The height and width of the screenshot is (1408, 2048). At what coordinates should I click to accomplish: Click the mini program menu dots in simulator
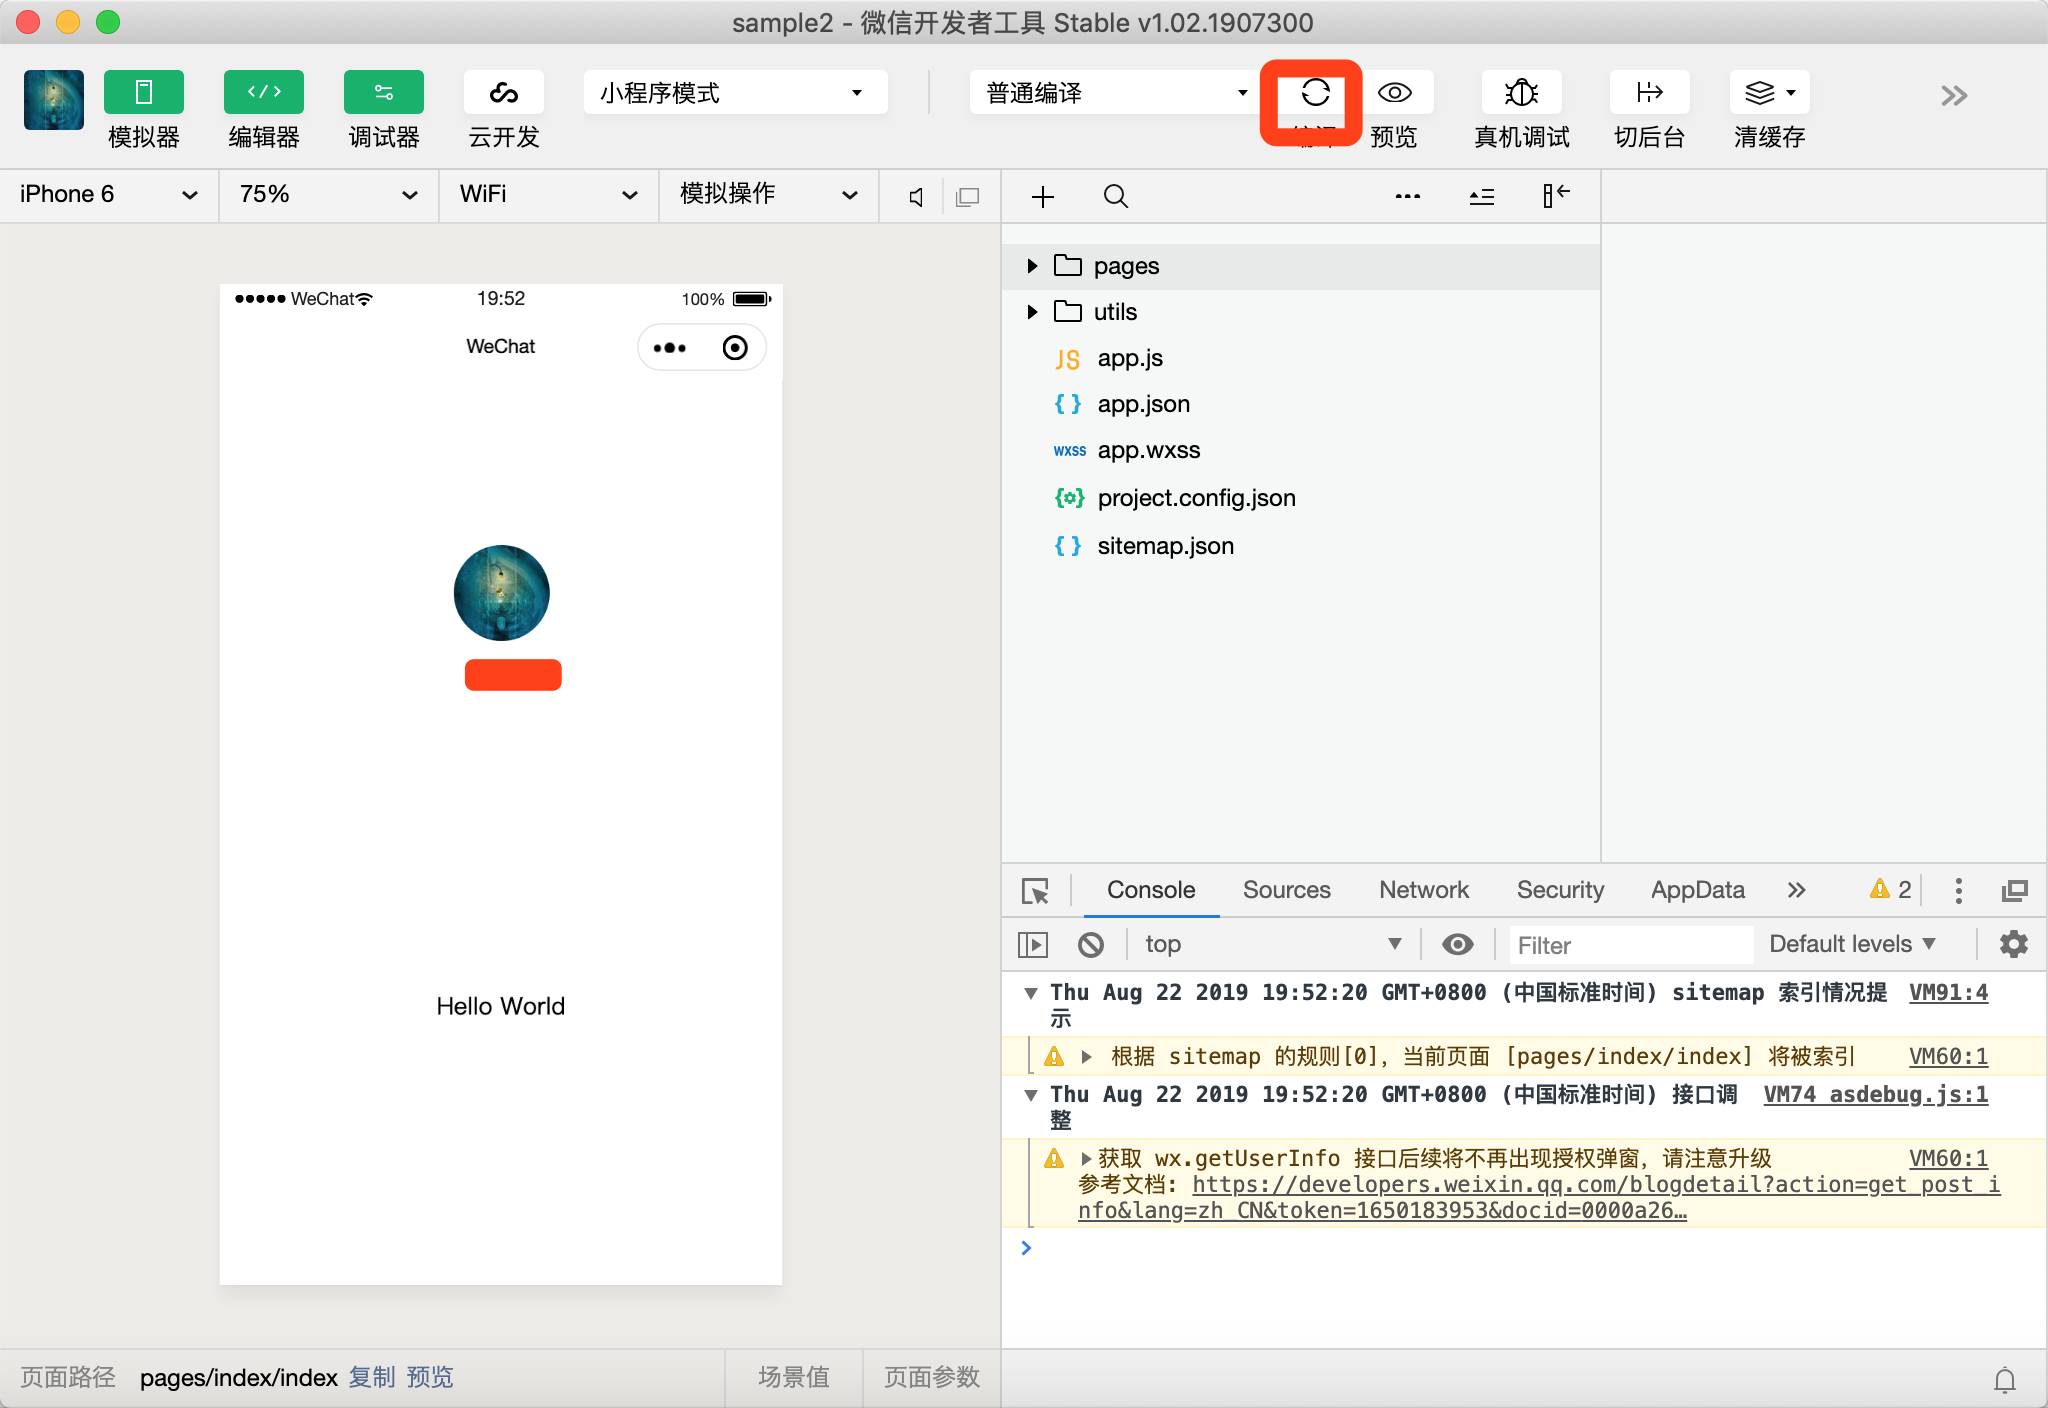click(x=669, y=348)
